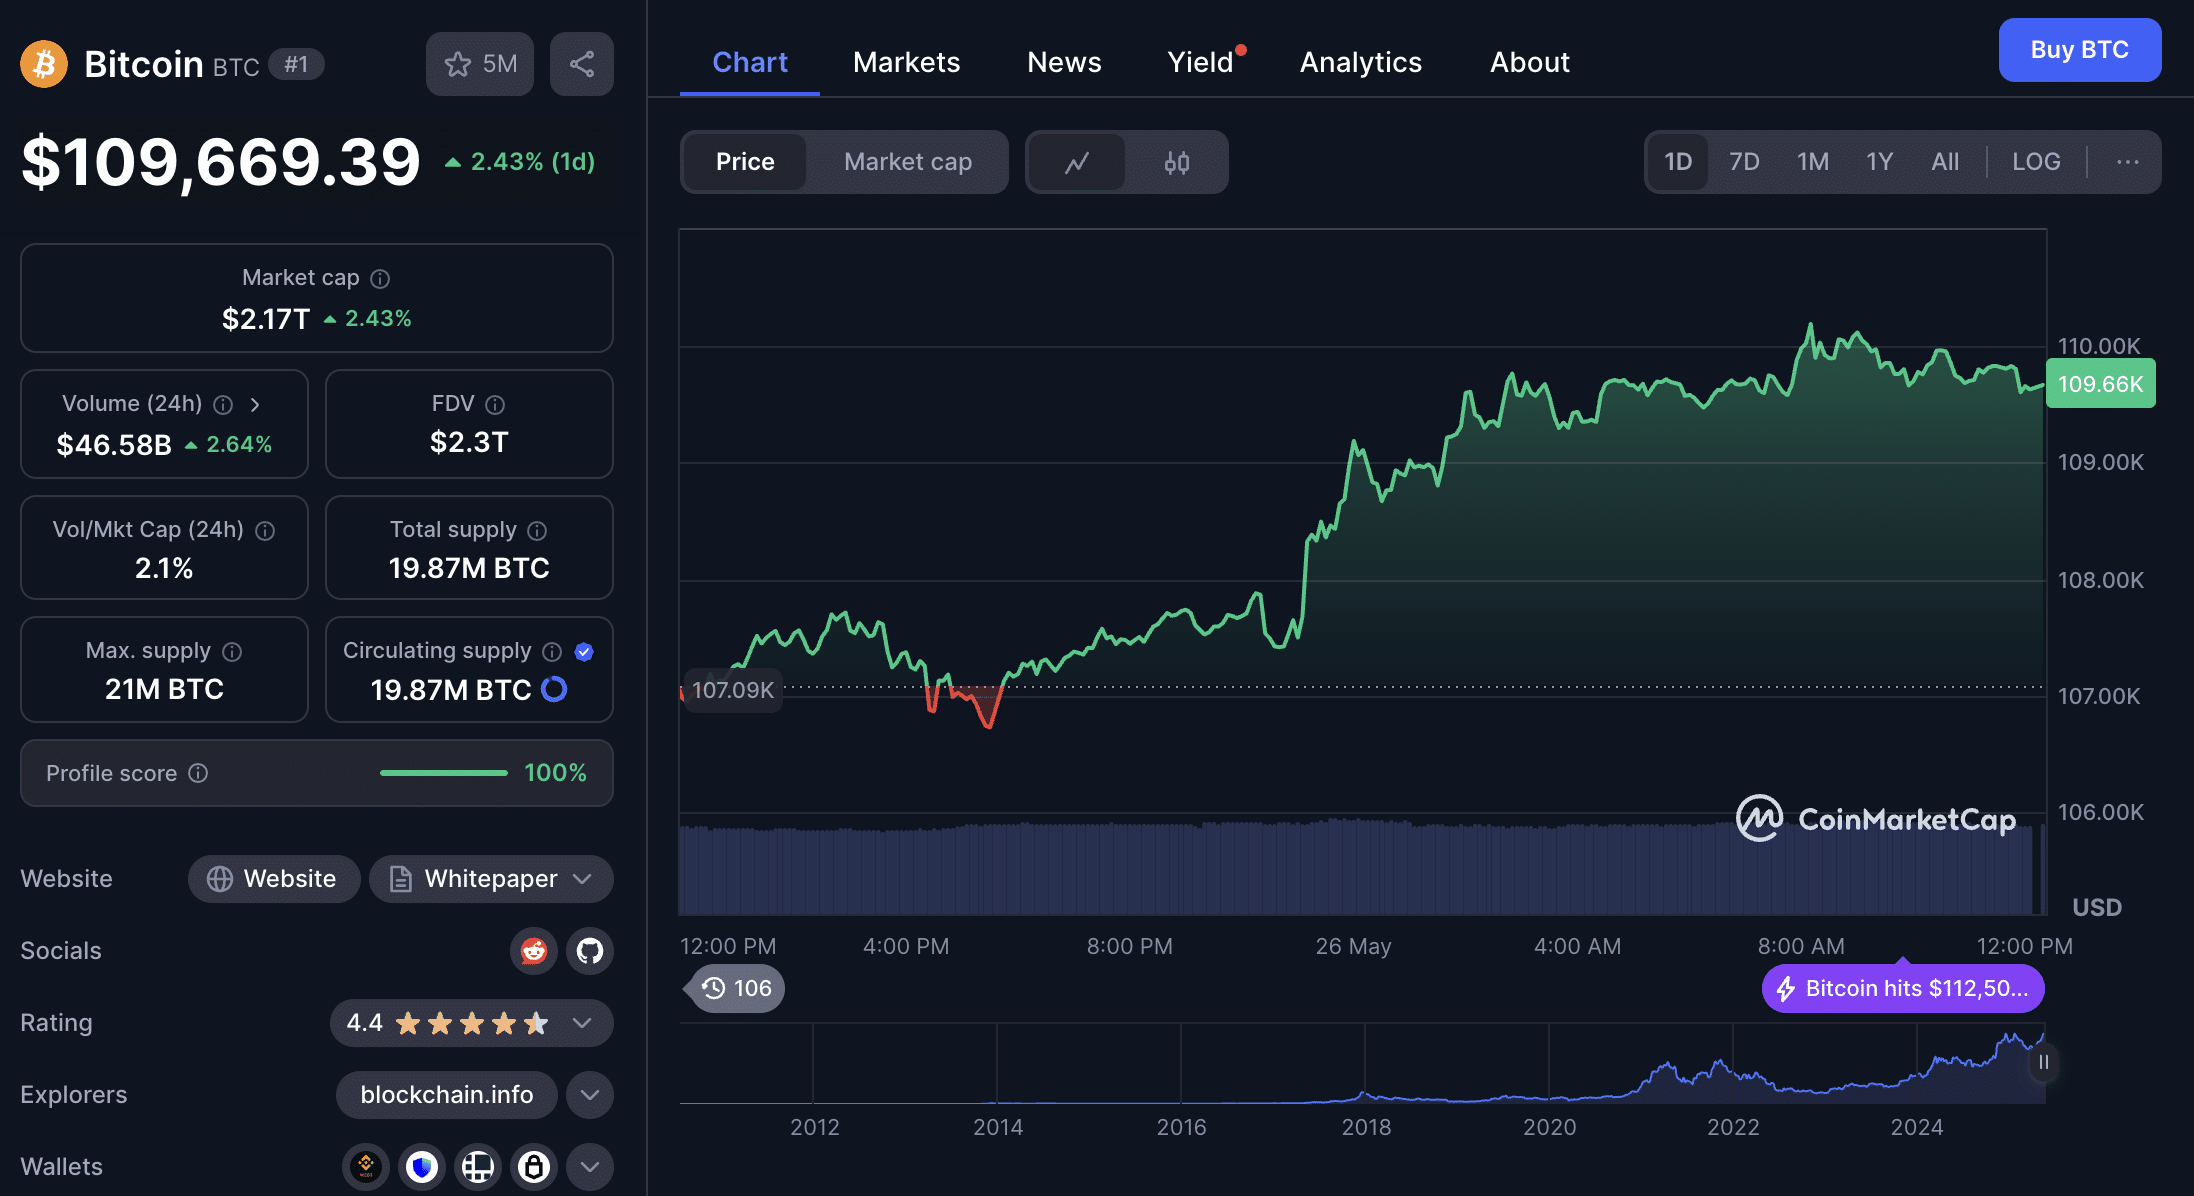Image resolution: width=2194 pixels, height=1196 pixels.
Task: Click the timeline range slider handle
Action: click(x=2043, y=1062)
